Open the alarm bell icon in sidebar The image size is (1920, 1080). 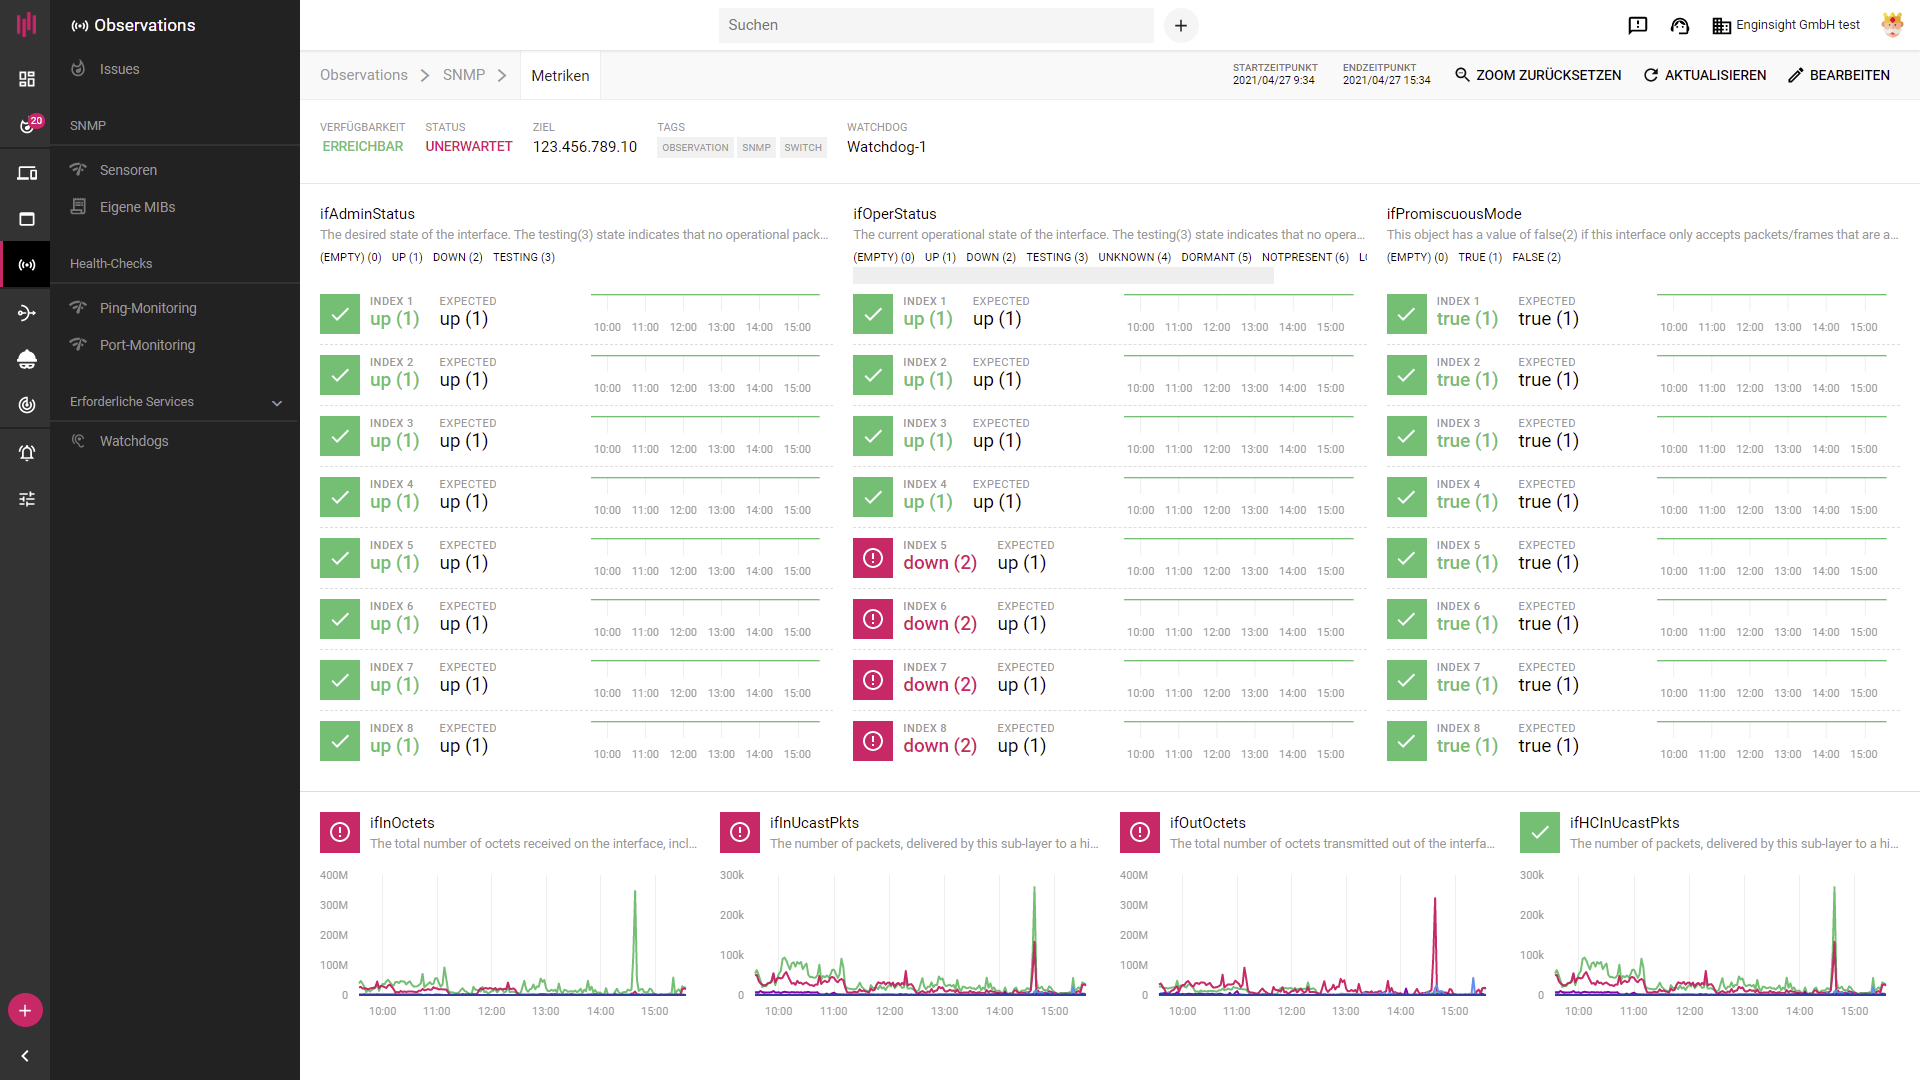pyautogui.click(x=27, y=453)
